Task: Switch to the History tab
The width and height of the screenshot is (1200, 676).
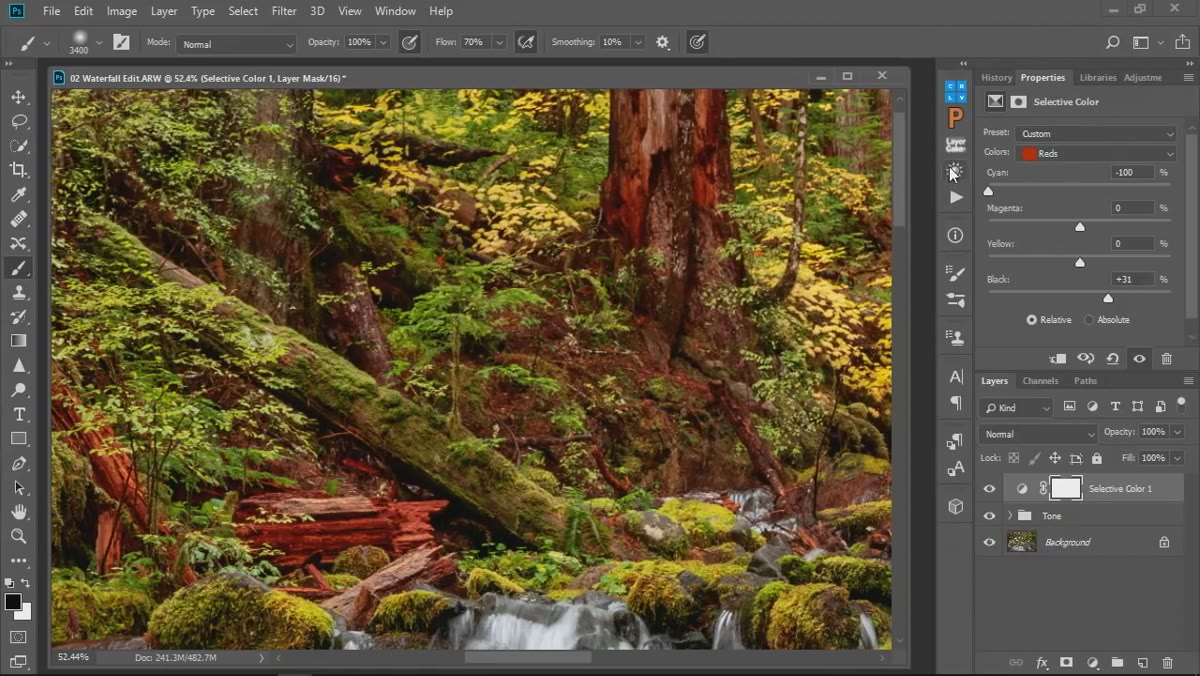Action: 996,77
